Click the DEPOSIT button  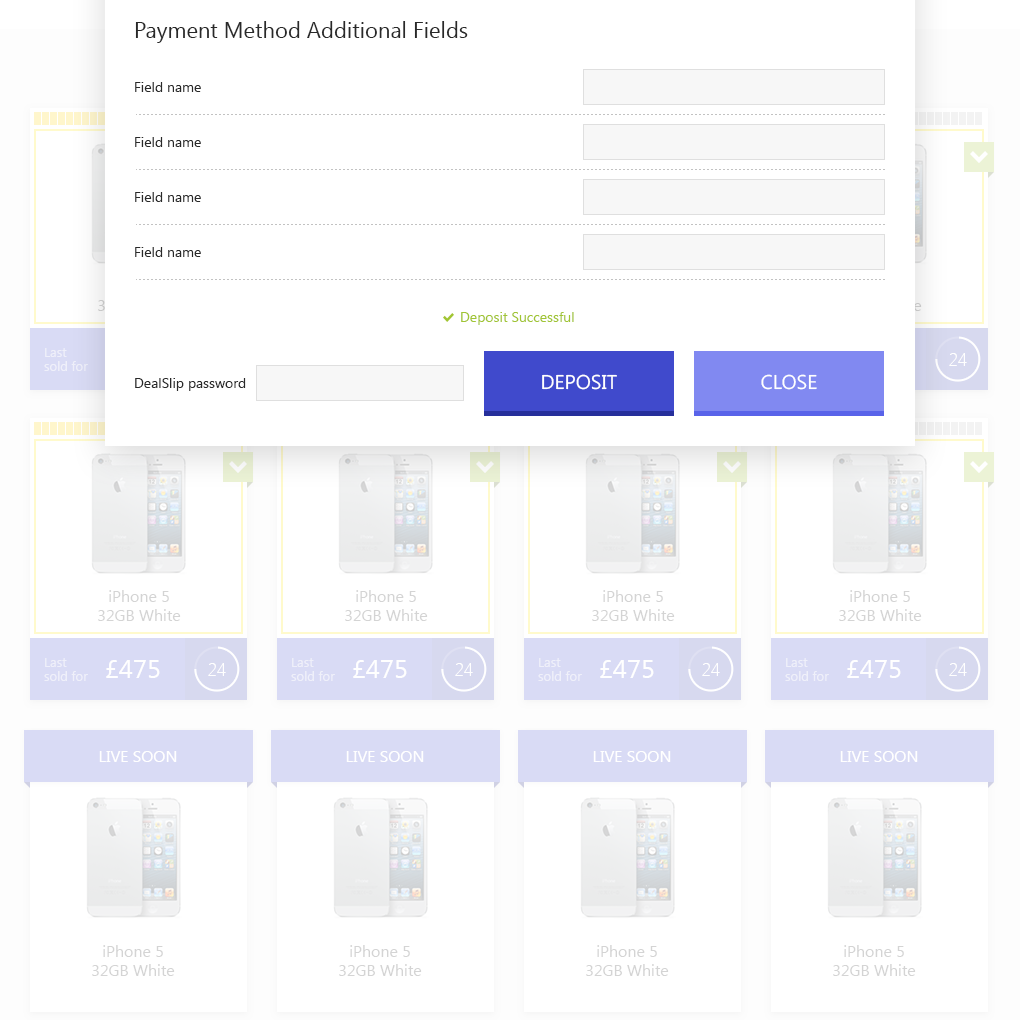pyautogui.click(x=578, y=382)
